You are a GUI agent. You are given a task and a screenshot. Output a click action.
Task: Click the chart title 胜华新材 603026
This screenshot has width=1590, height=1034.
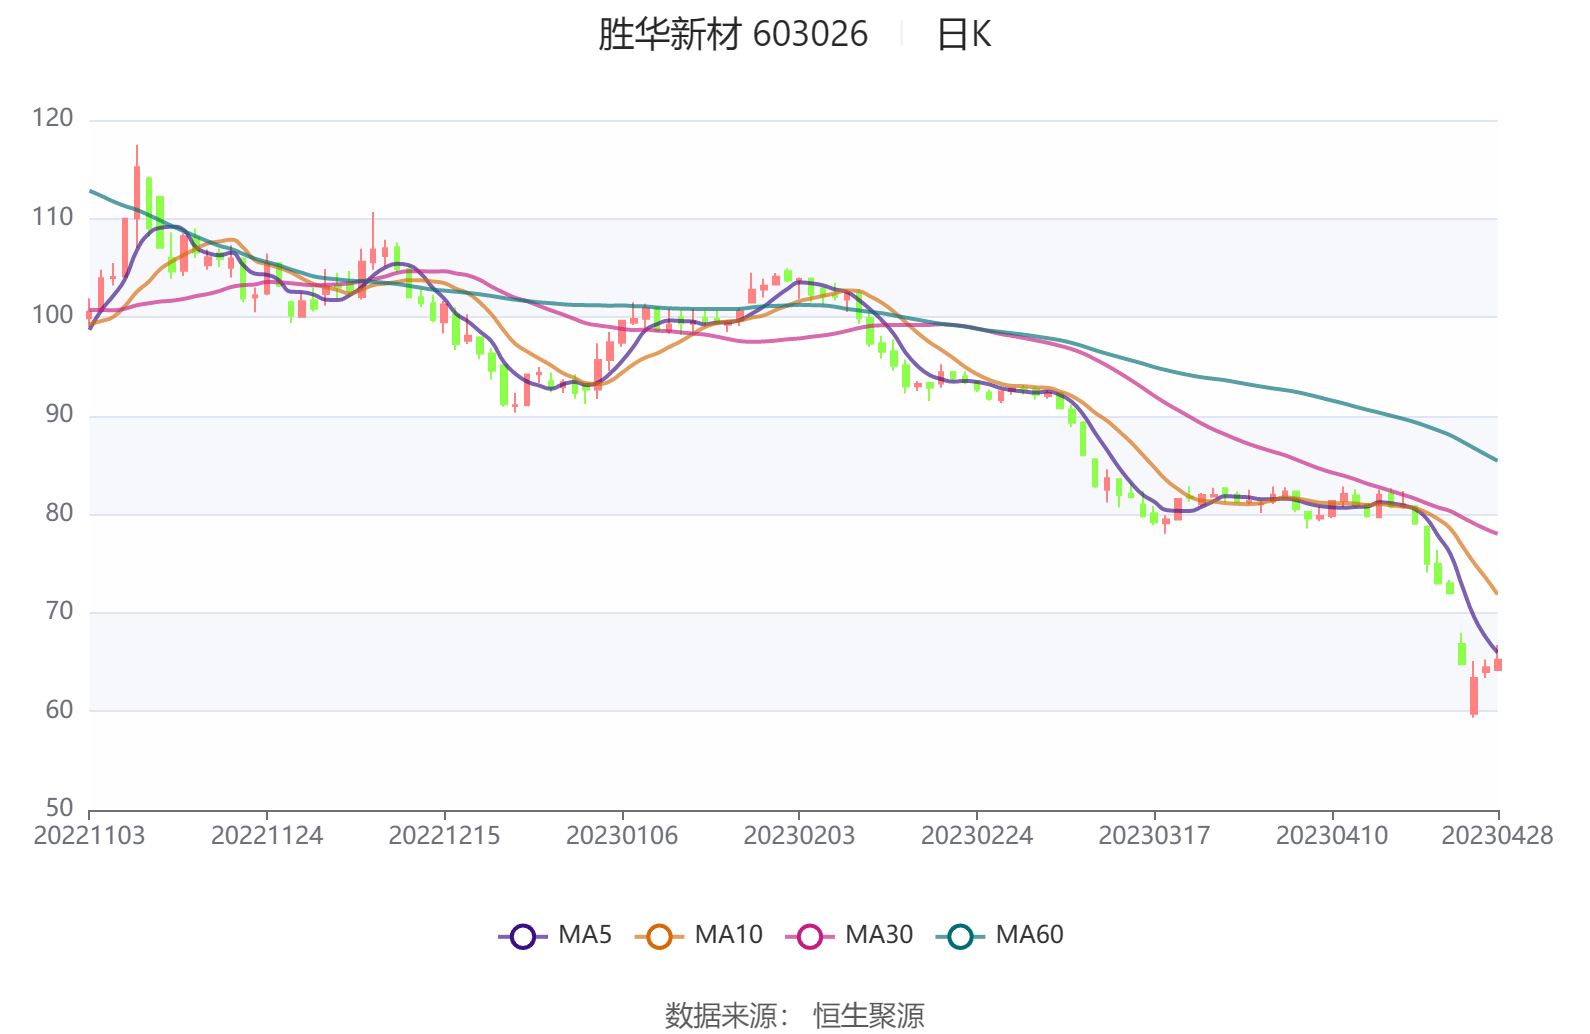[733, 34]
